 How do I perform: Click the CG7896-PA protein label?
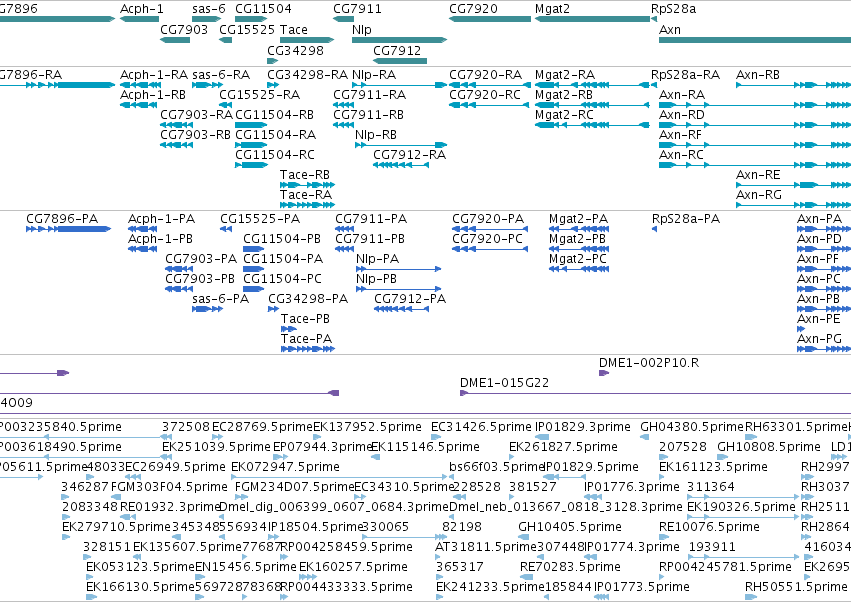click(62, 219)
